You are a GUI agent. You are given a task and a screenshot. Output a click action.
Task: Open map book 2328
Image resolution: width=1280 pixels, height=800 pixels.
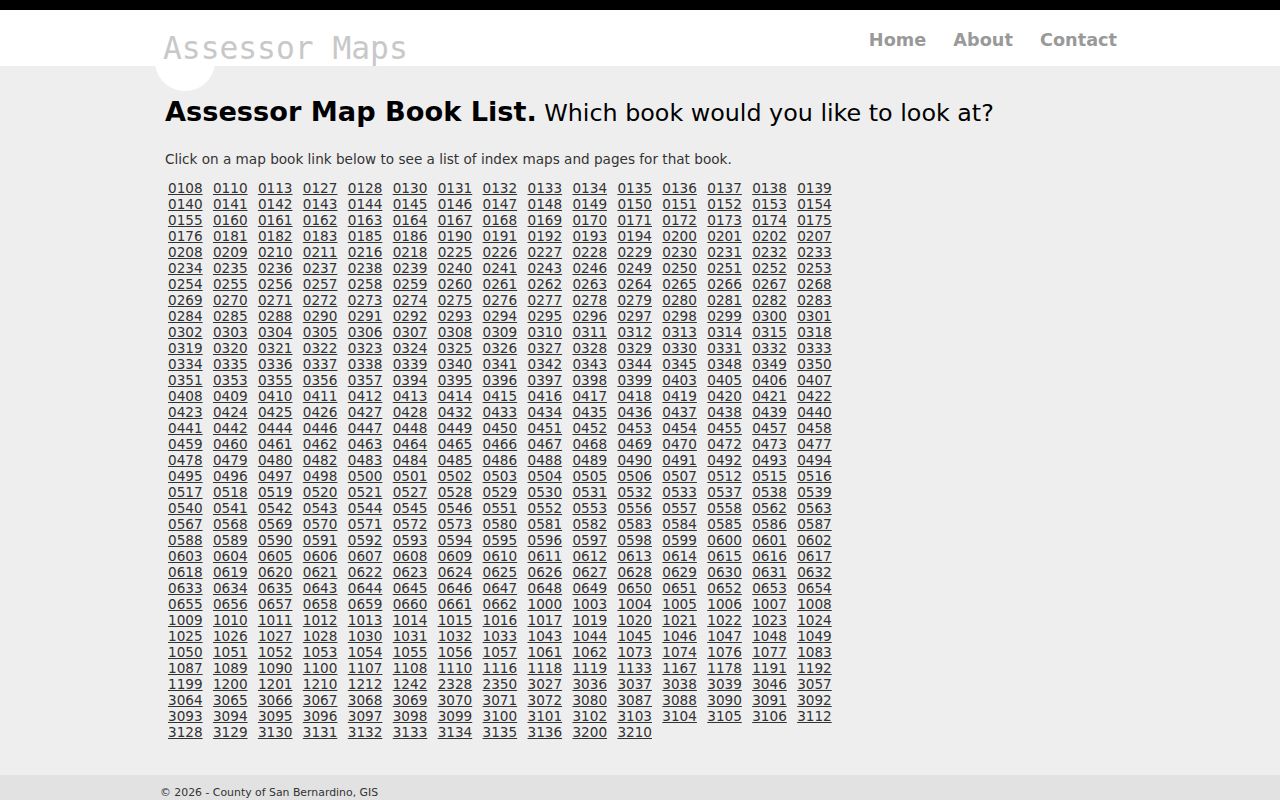[x=455, y=684]
